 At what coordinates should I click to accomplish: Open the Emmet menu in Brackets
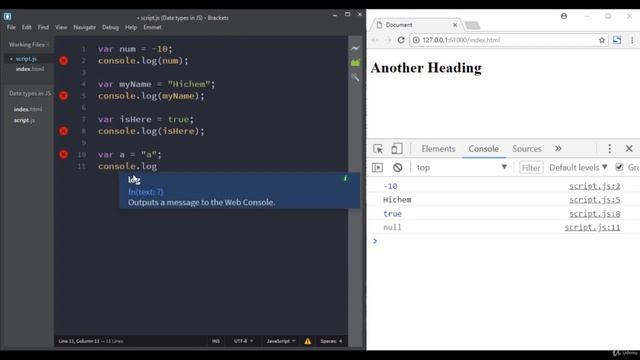pos(152,27)
